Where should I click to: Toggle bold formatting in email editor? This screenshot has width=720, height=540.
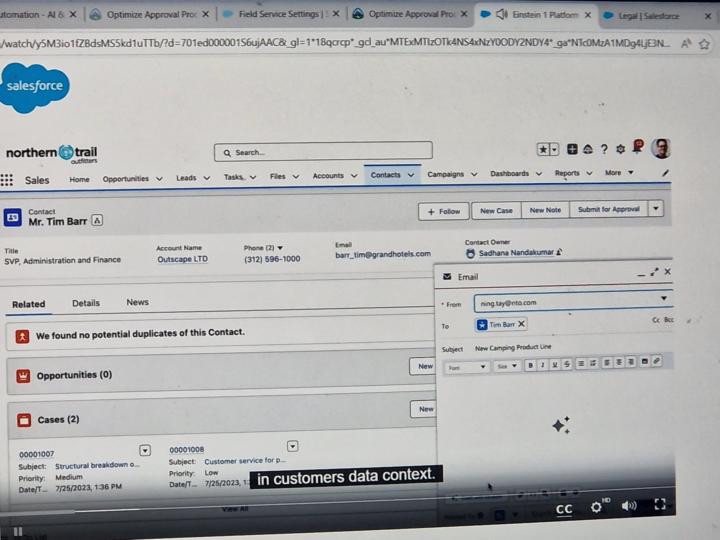point(530,364)
